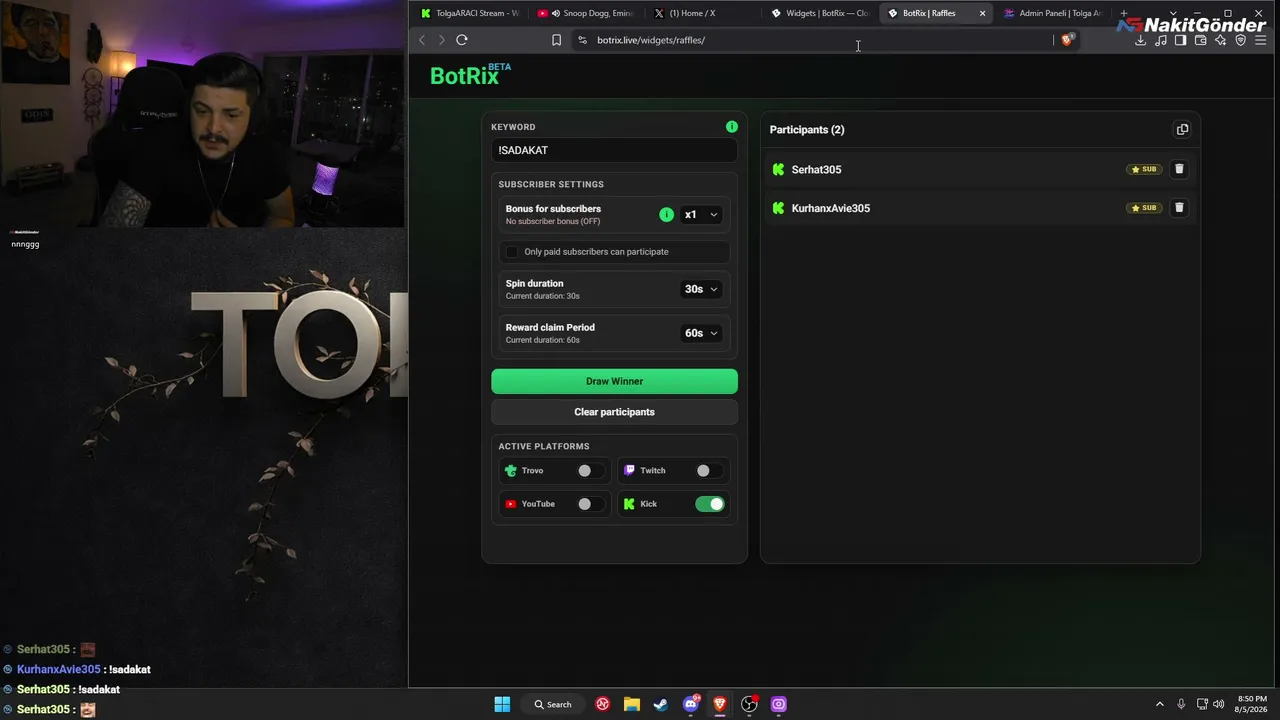Open the browser downloads icon
Viewport: 1280px width, 720px height.
pyautogui.click(x=1140, y=40)
